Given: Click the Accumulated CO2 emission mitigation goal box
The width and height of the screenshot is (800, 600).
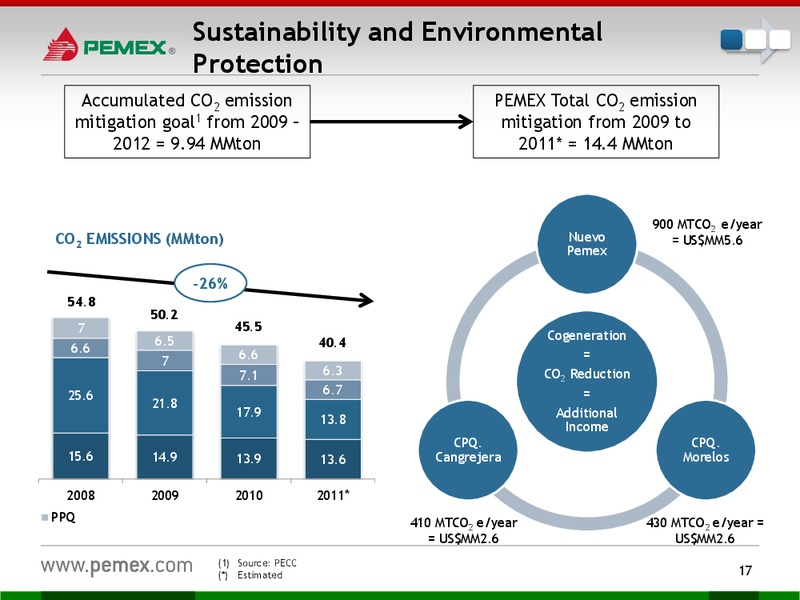Looking at the screenshot, I should pyautogui.click(x=187, y=121).
